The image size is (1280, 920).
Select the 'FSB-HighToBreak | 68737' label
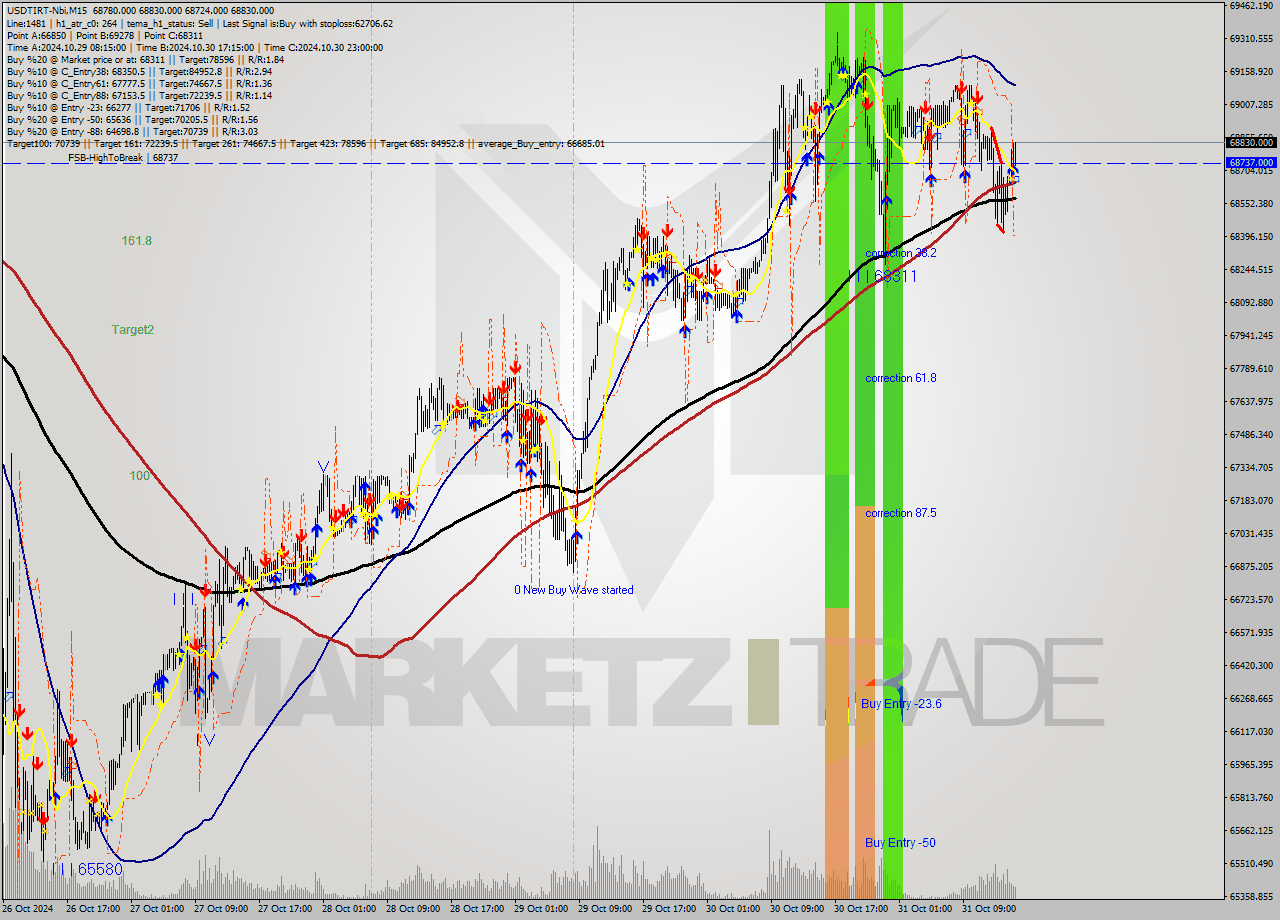[x=123, y=158]
